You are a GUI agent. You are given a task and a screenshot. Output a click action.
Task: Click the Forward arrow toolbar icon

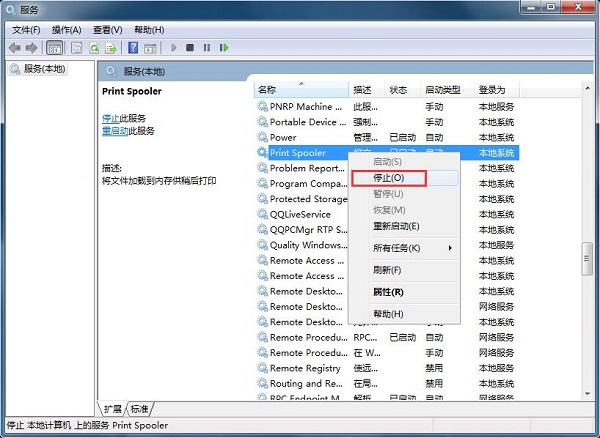pyautogui.click(x=31, y=48)
